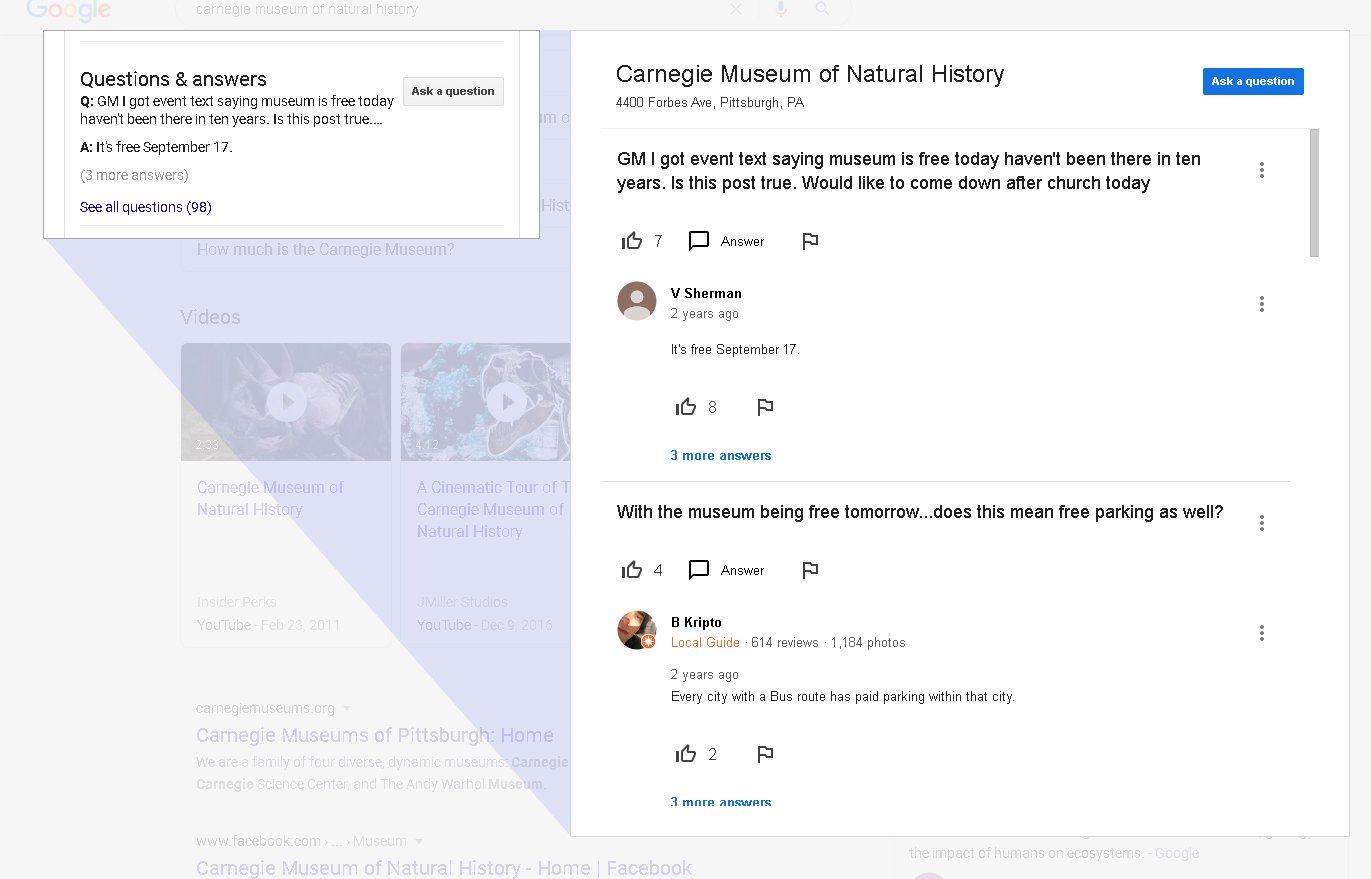Expand carnegiemuseums.org result dropdown arrow
Viewport: 1371px width, 879px height.
click(x=347, y=708)
